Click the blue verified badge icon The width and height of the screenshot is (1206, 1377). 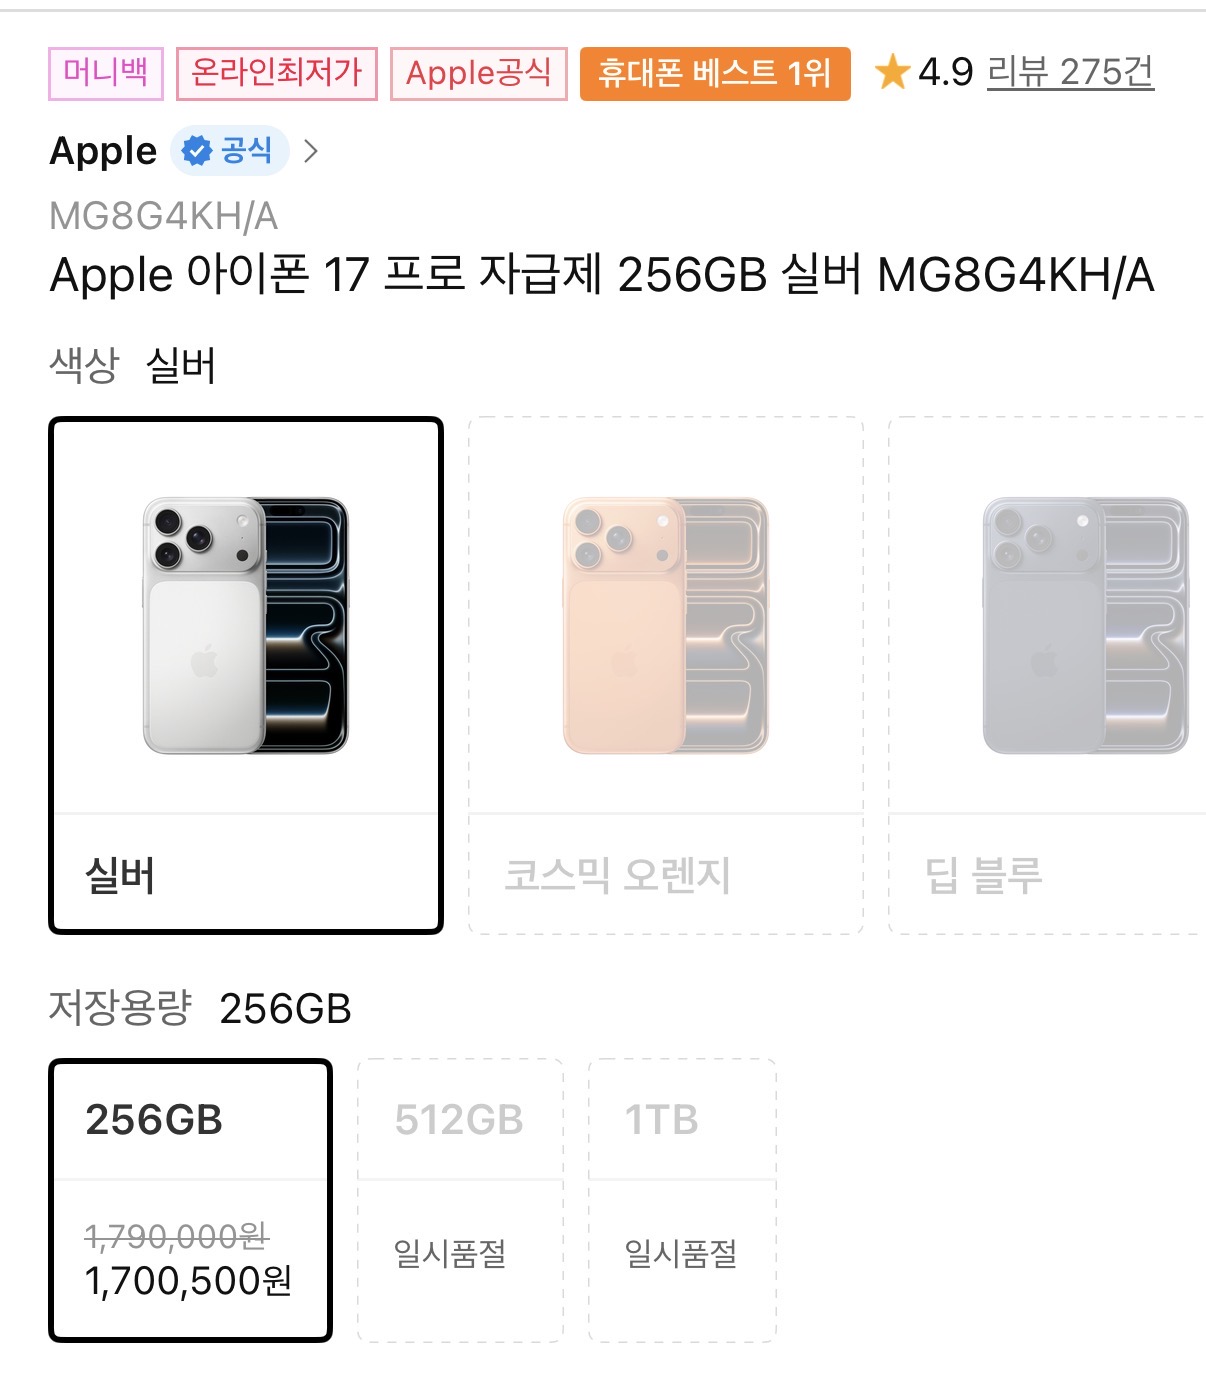click(x=197, y=151)
